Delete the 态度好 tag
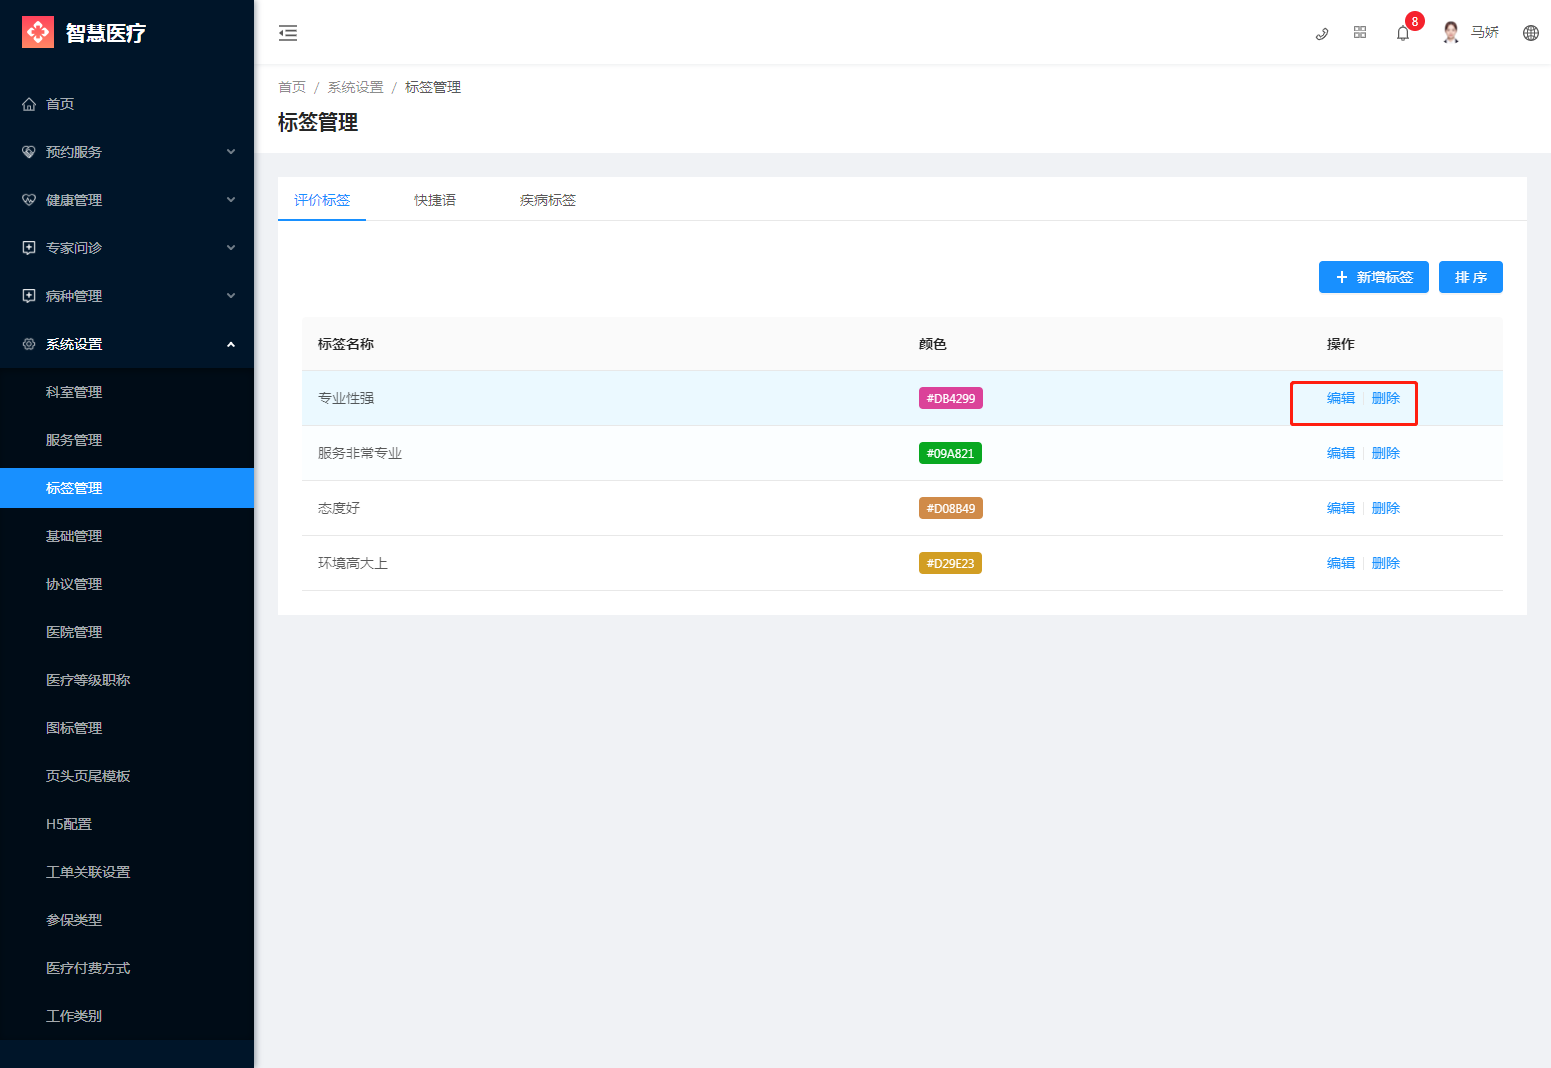The height and width of the screenshot is (1068, 1551). [x=1386, y=508]
